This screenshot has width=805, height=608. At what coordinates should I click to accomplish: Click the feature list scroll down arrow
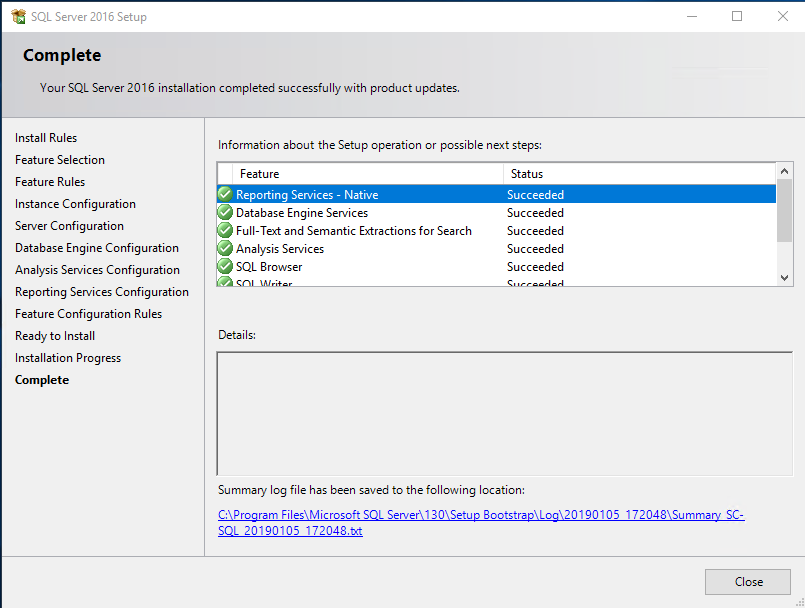[784, 278]
